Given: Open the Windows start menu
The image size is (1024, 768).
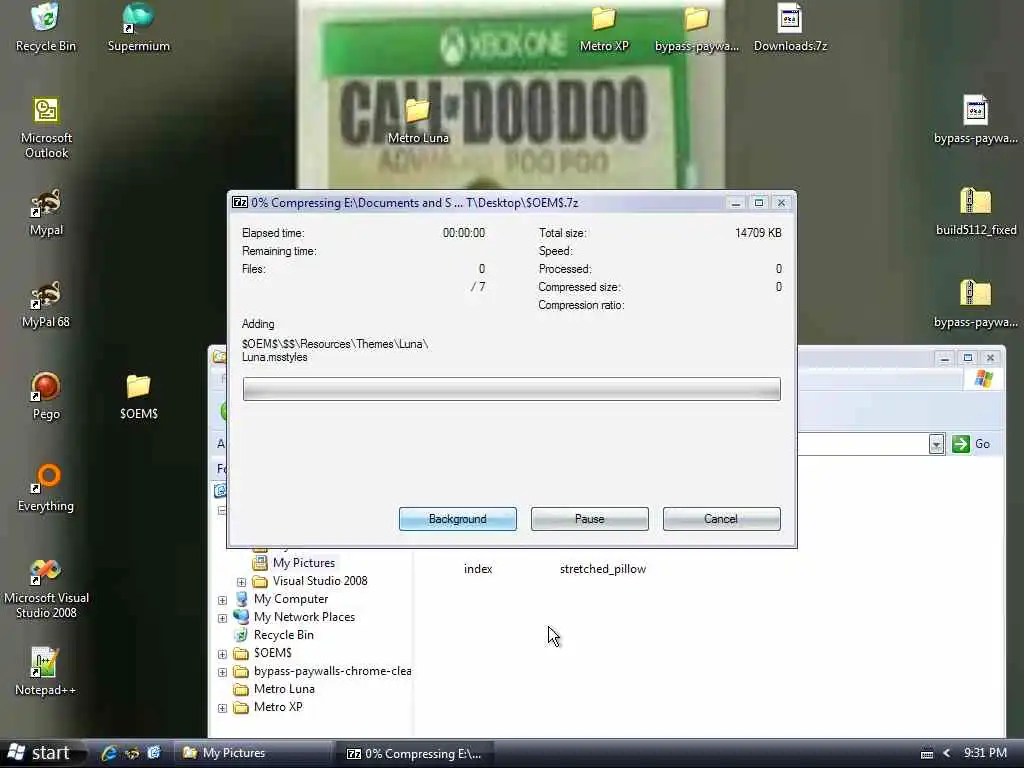Looking at the screenshot, I should [x=41, y=754].
